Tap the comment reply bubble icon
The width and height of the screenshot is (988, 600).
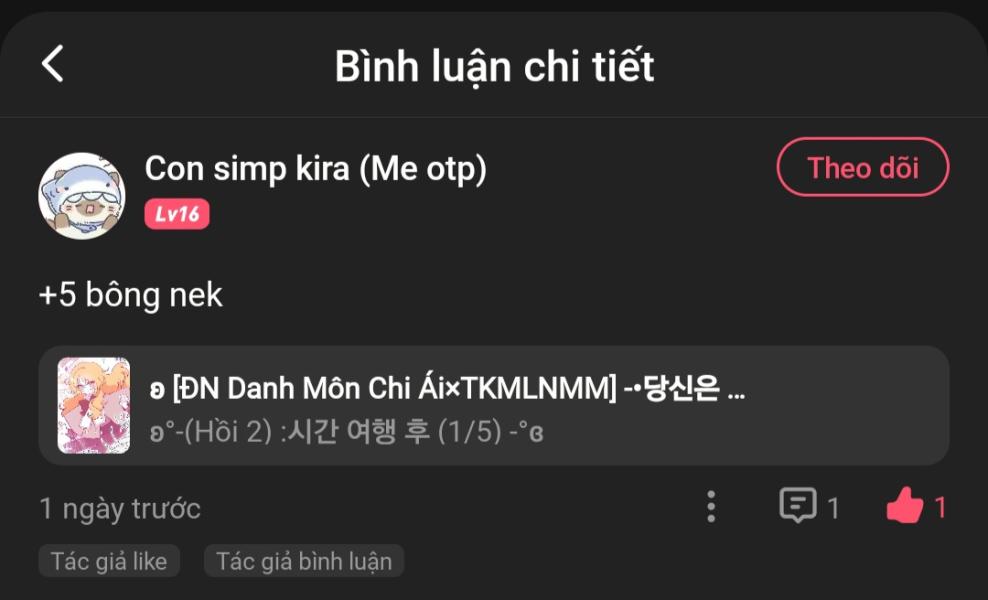click(798, 505)
